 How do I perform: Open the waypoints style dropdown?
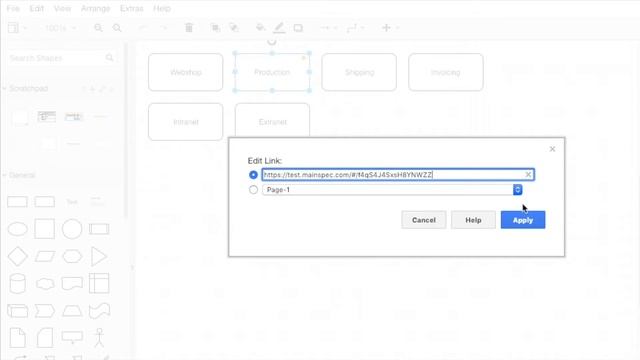tap(356, 28)
